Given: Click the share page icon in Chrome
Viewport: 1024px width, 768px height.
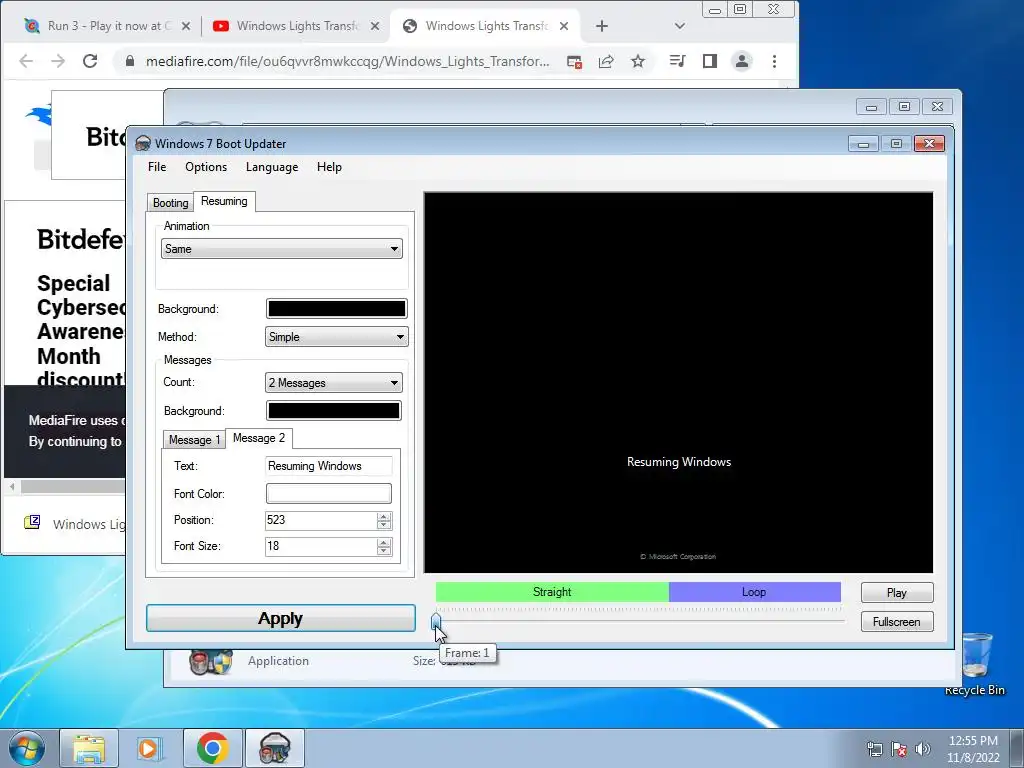Looking at the screenshot, I should [x=606, y=61].
